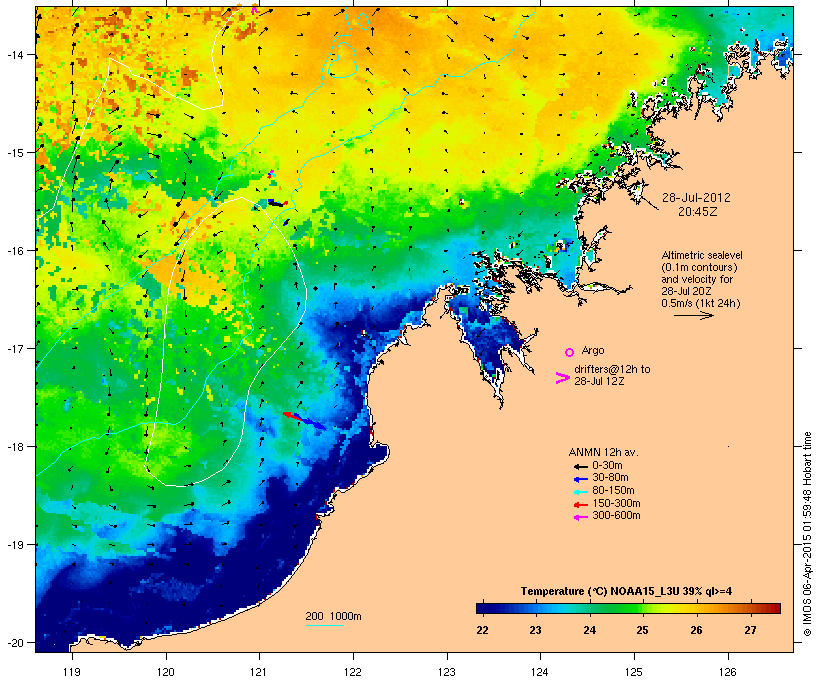
Task: Click the magenta Argo circle symbol
Action: coord(570,352)
